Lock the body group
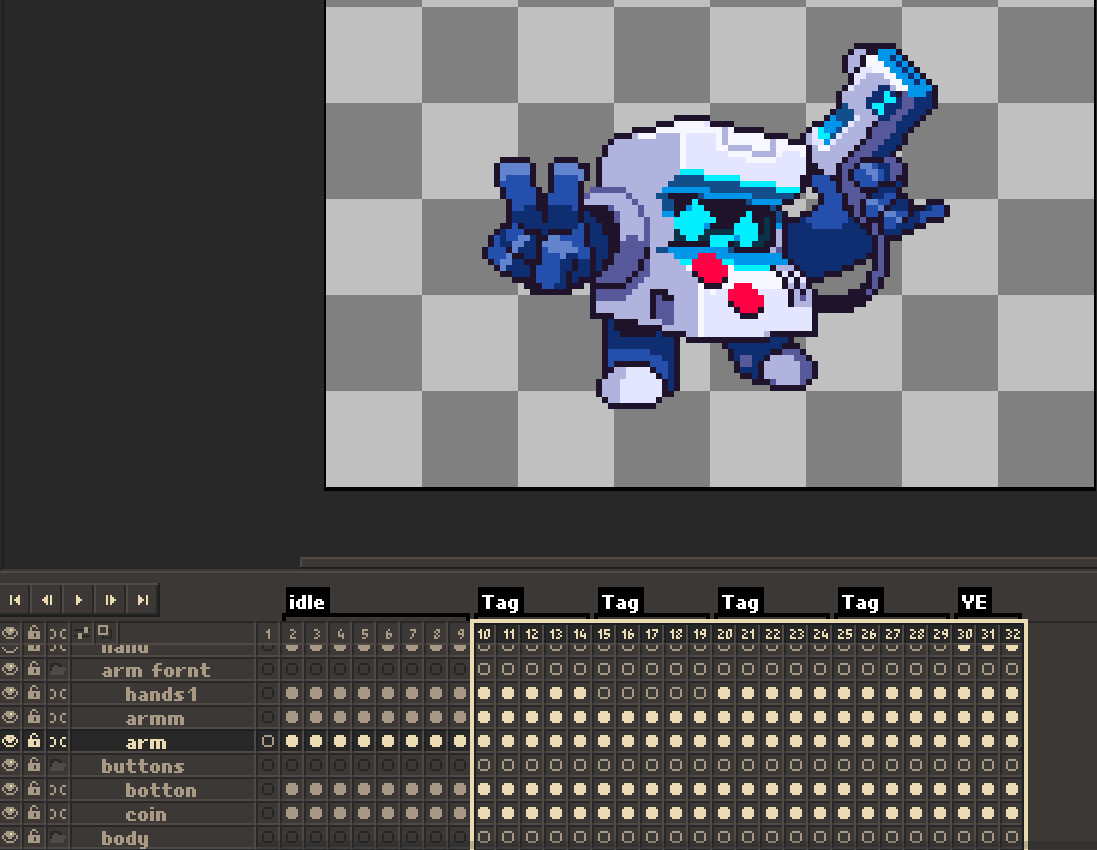Screen dimensions: 1097x850 (34, 837)
